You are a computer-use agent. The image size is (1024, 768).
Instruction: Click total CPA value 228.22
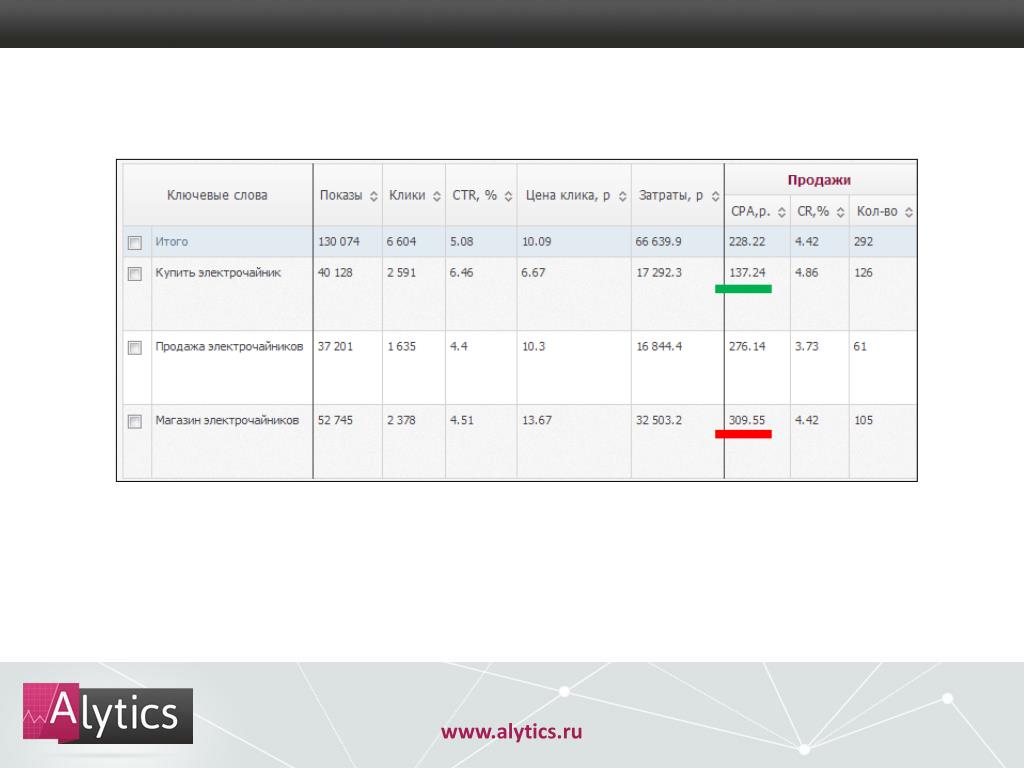point(747,242)
